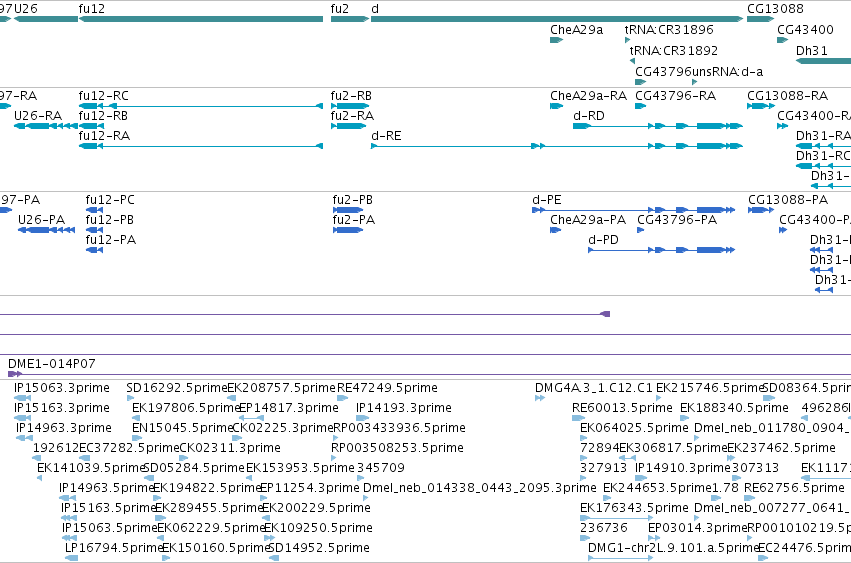Select the Dh31-RA transcript label
Screen dimensions: 851x563
[823, 136]
